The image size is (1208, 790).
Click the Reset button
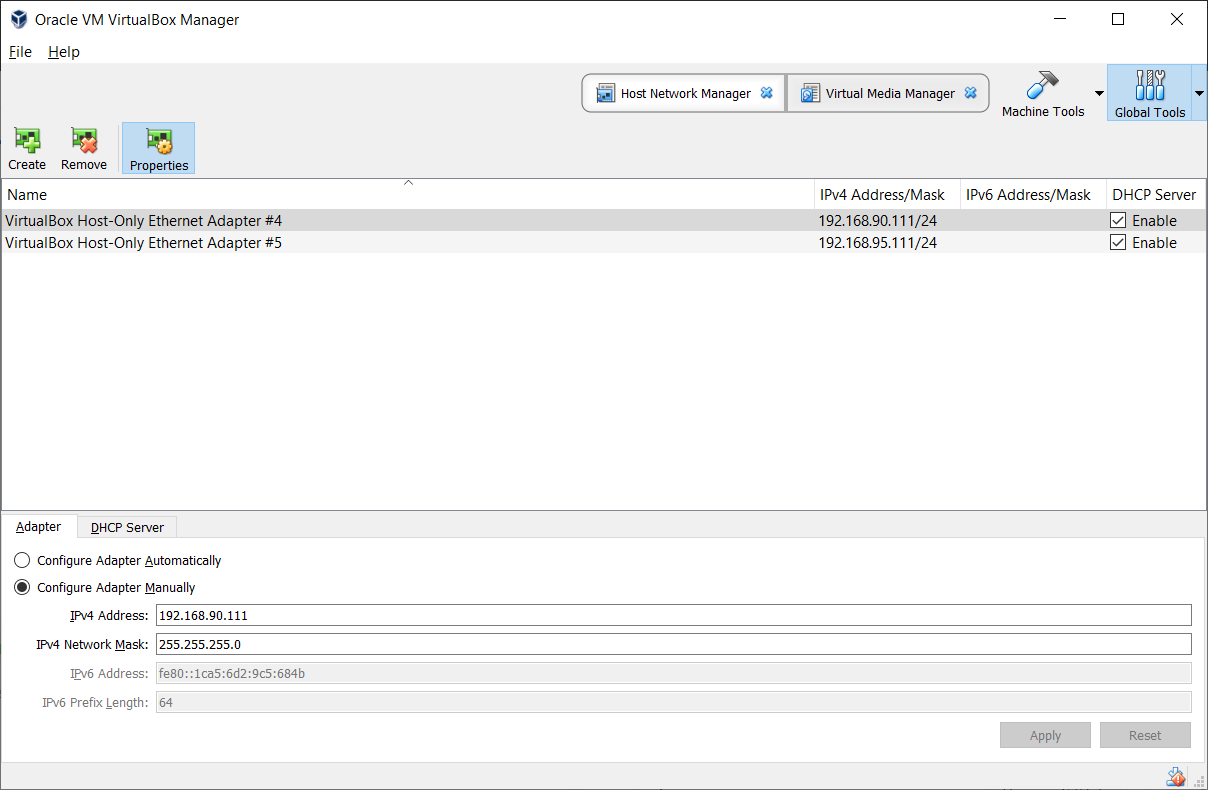click(1145, 735)
